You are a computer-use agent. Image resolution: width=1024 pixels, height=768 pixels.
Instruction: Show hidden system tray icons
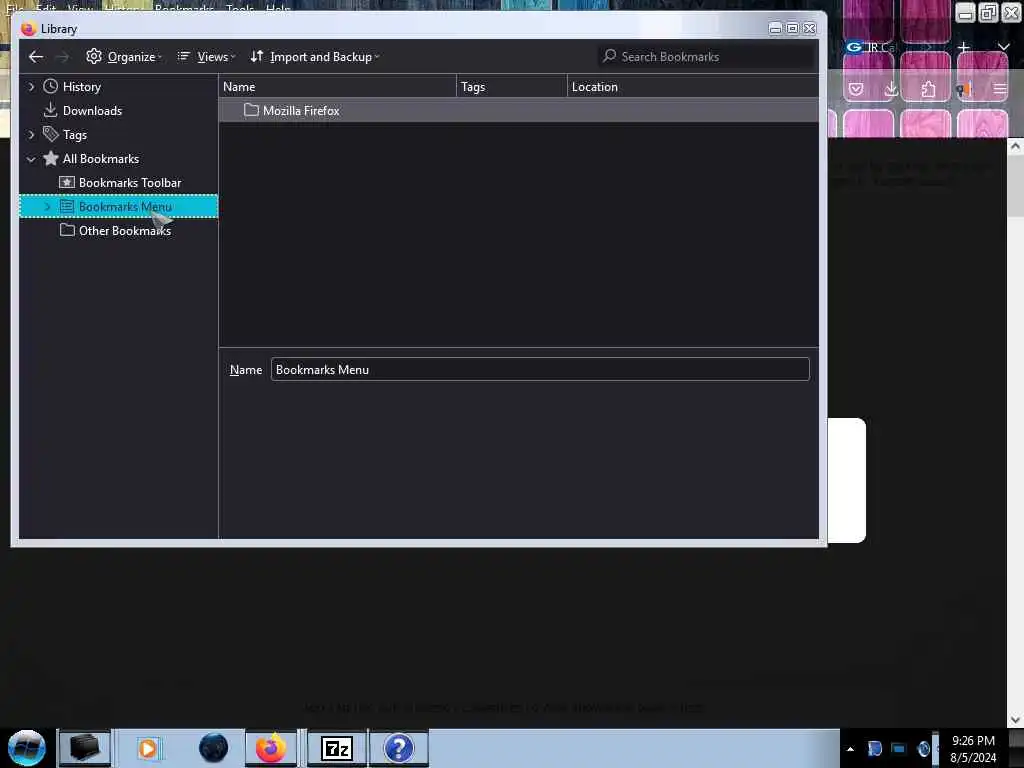[x=850, y=749]
